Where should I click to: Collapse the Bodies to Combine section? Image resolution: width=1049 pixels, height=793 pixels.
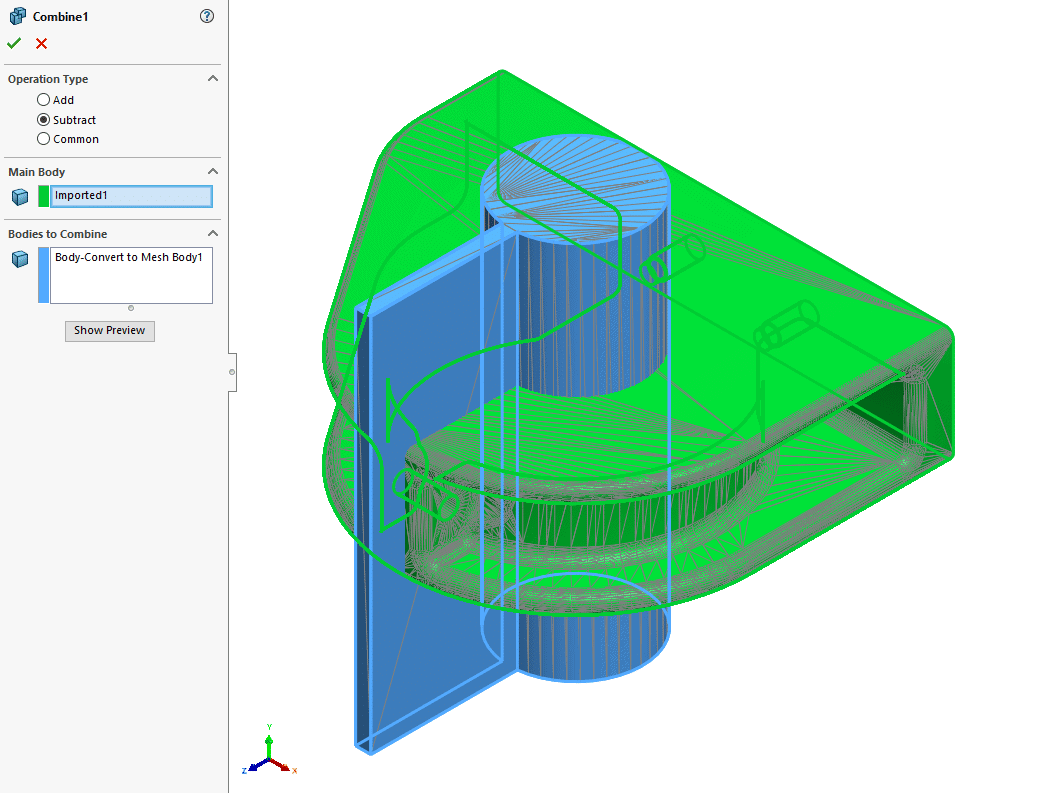(x=213, y=232)
